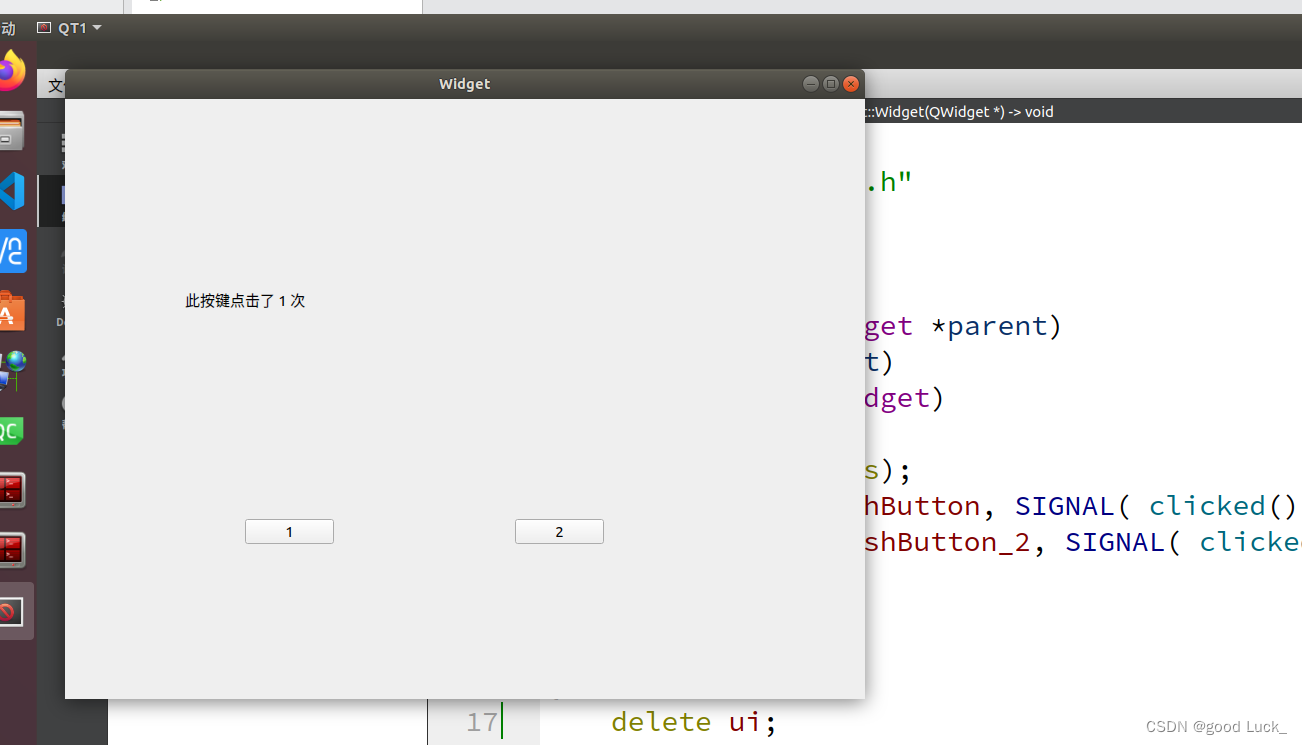Click line number 17 in the gutter
Viewport: 1302px width, 745px height.
pyautogui.click(x=482, y=721)
